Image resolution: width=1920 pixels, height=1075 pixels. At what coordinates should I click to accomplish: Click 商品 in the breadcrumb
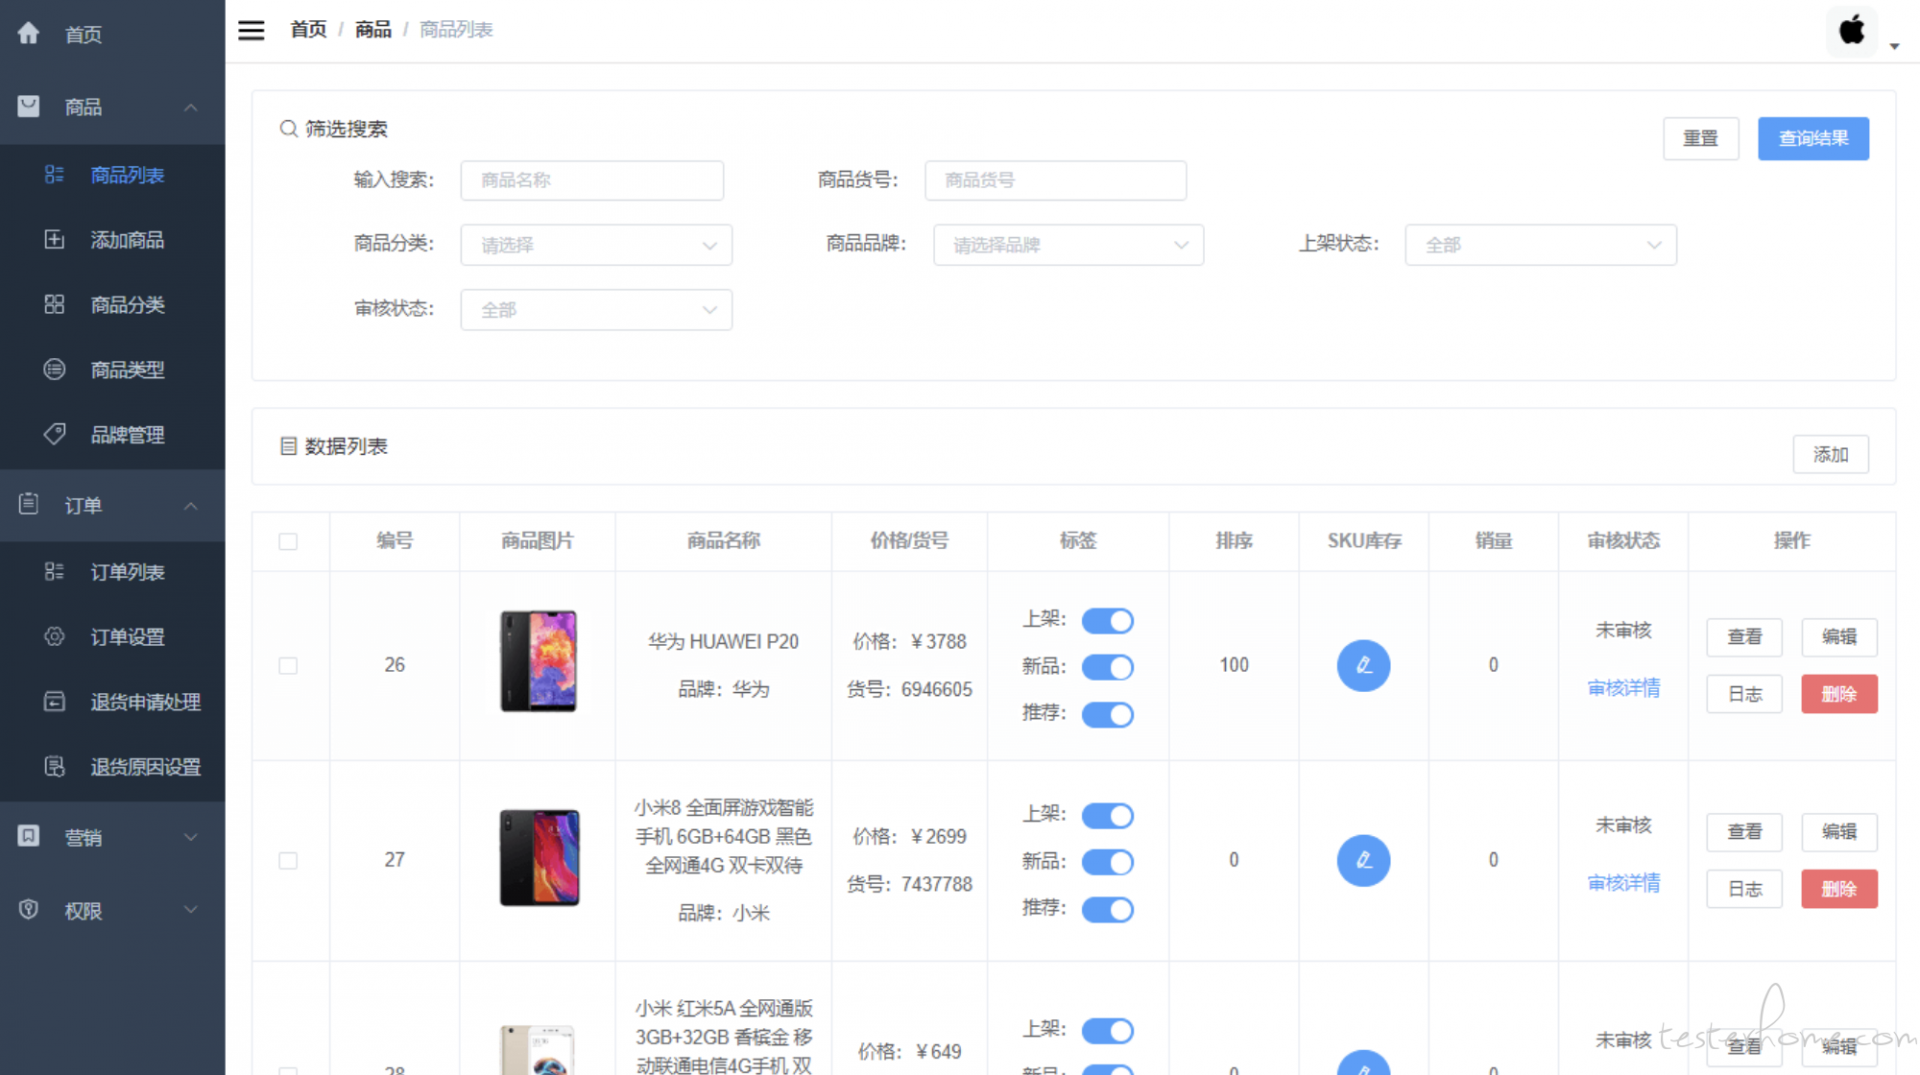click(x=373, y=30)
